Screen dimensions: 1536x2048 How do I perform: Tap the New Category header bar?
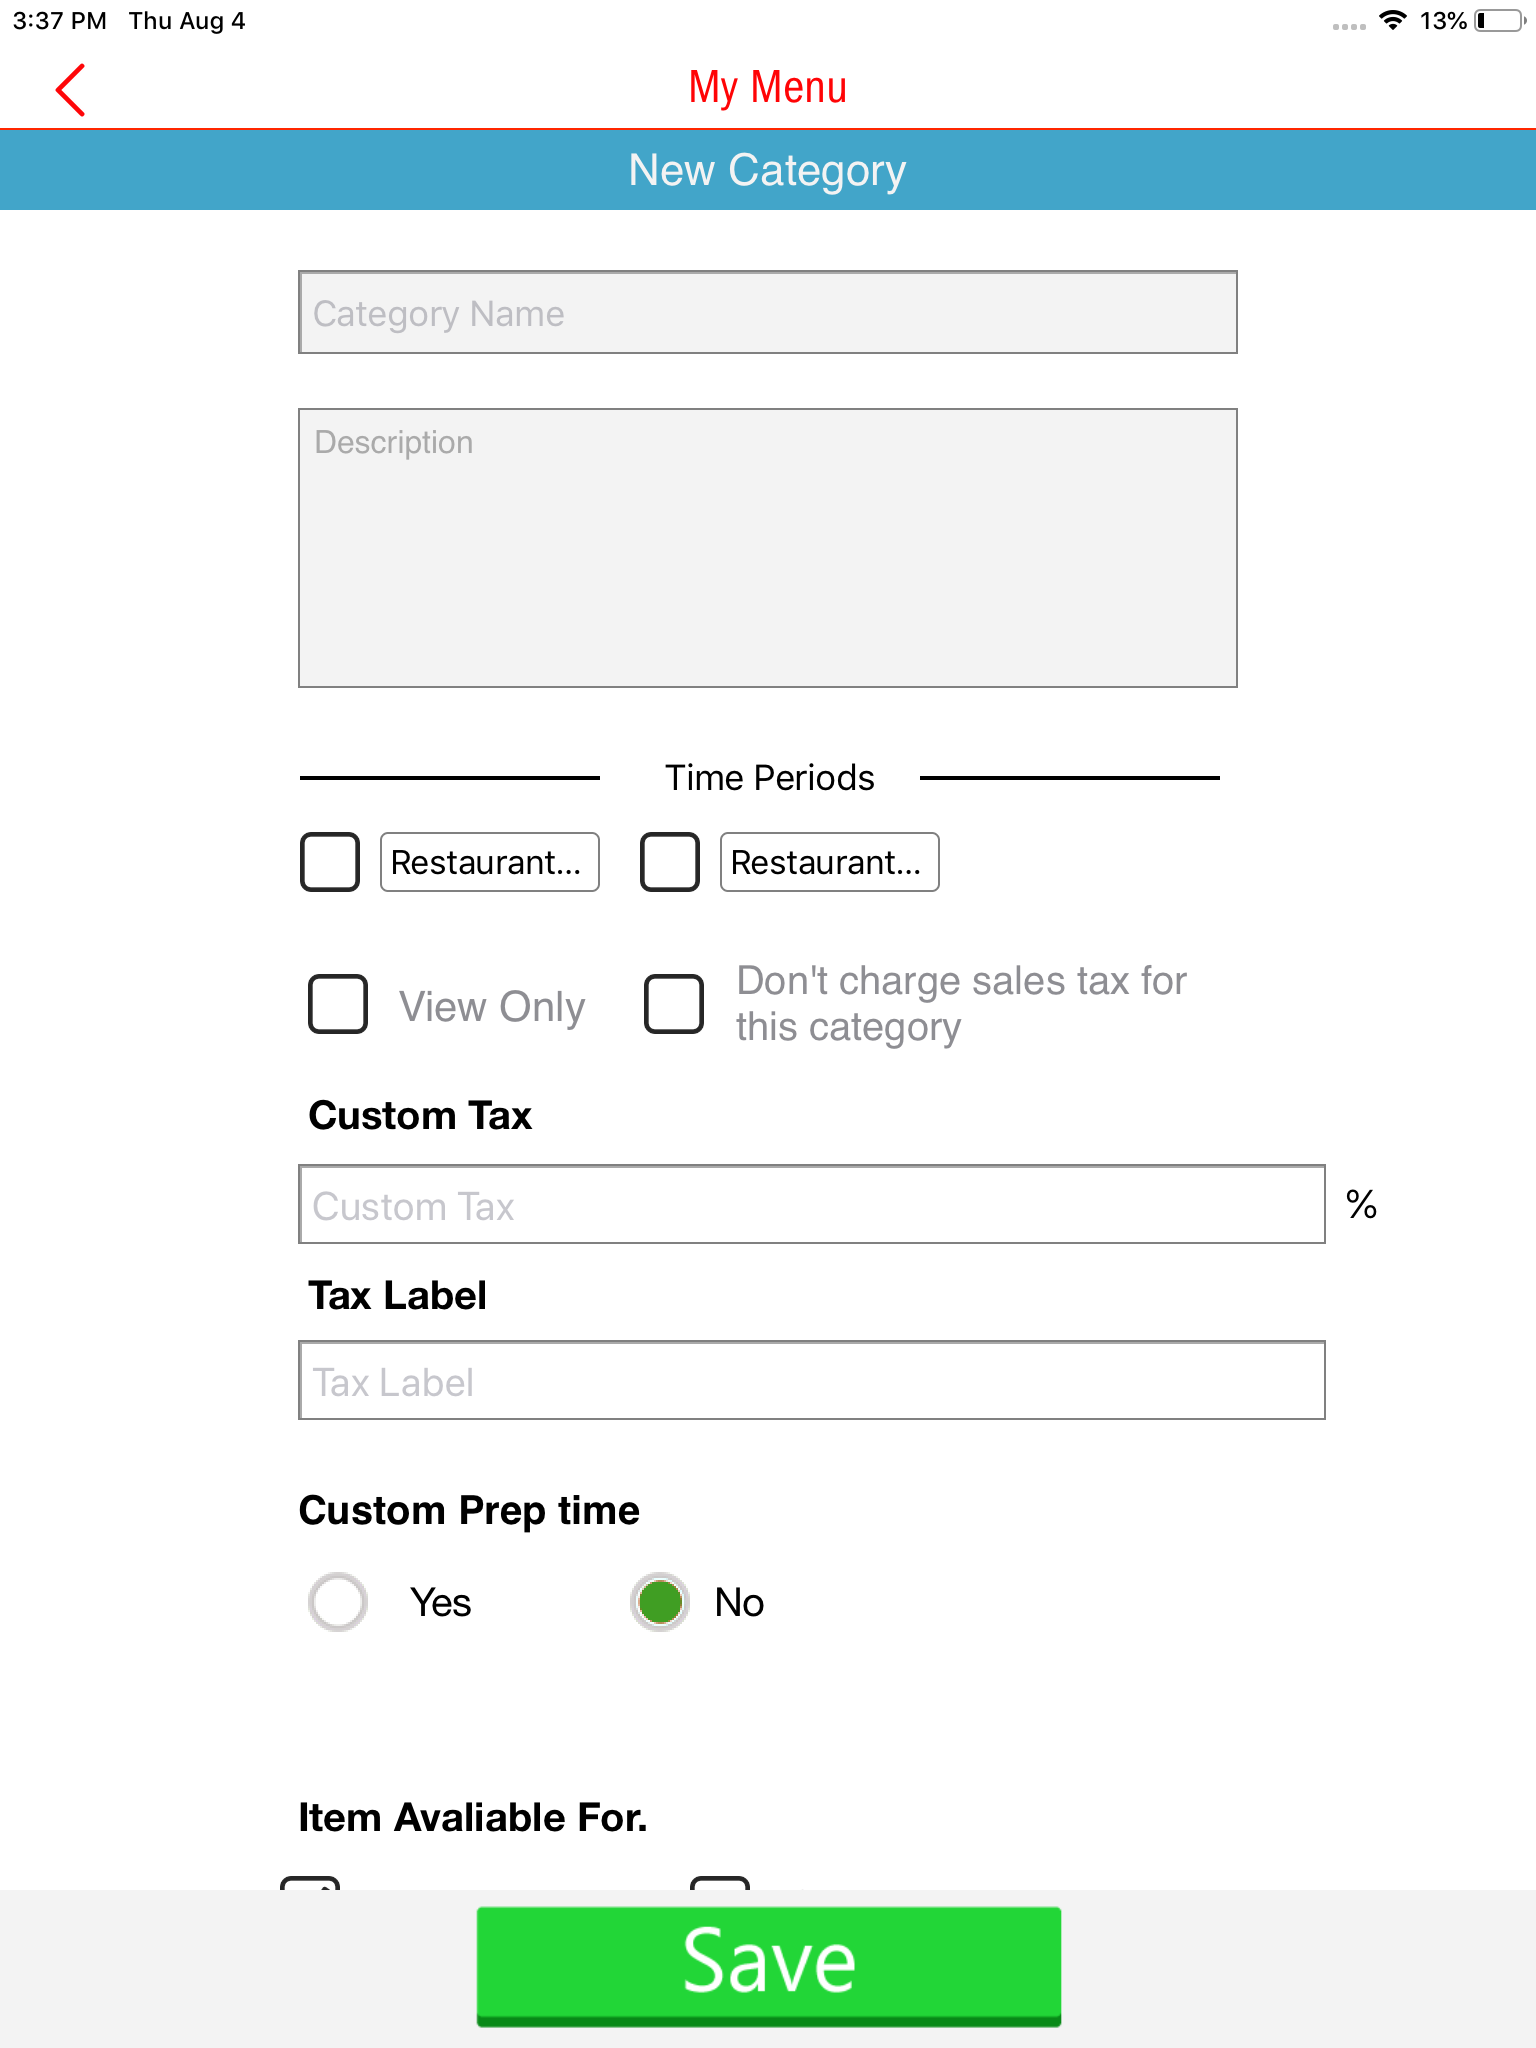(x=768, y=170)
